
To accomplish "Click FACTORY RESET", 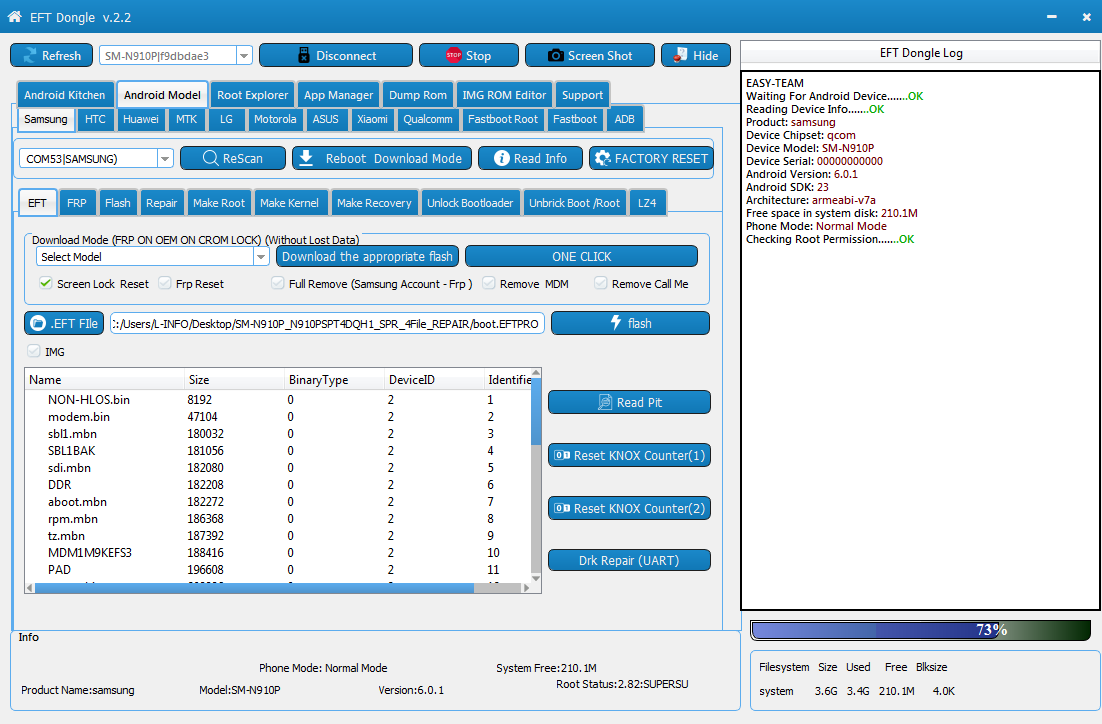I will coord(652,158).
